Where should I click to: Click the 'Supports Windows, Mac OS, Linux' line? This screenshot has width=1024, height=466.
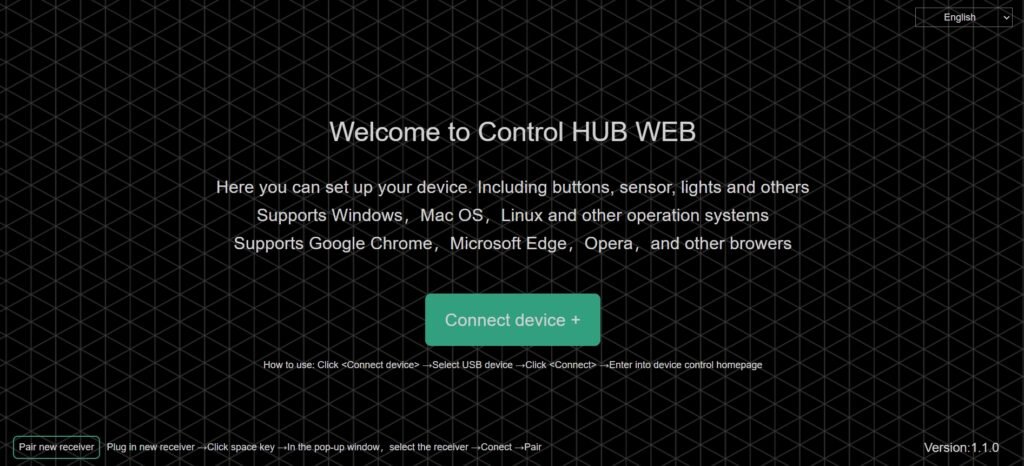[x=513, y=215]
